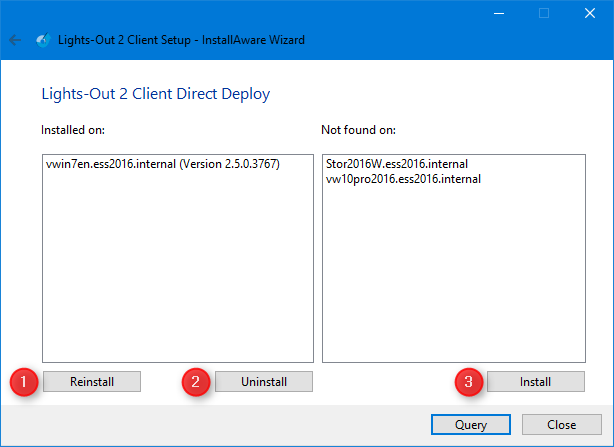Click the Uninstall button

[x=264, y=382]
